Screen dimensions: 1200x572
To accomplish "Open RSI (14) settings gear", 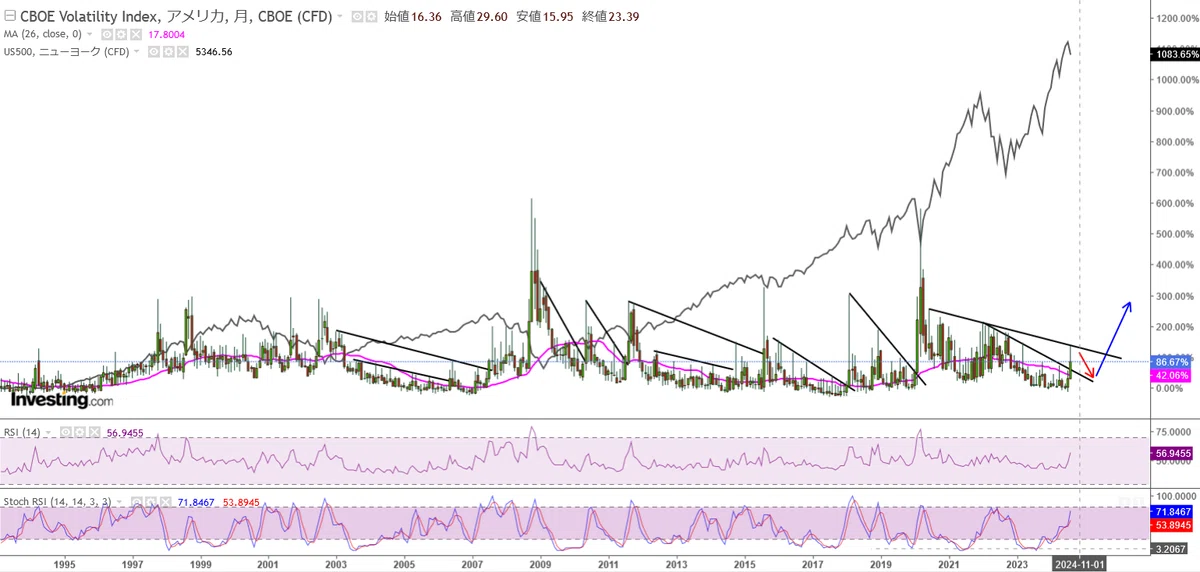I will (x=80, y=432).
